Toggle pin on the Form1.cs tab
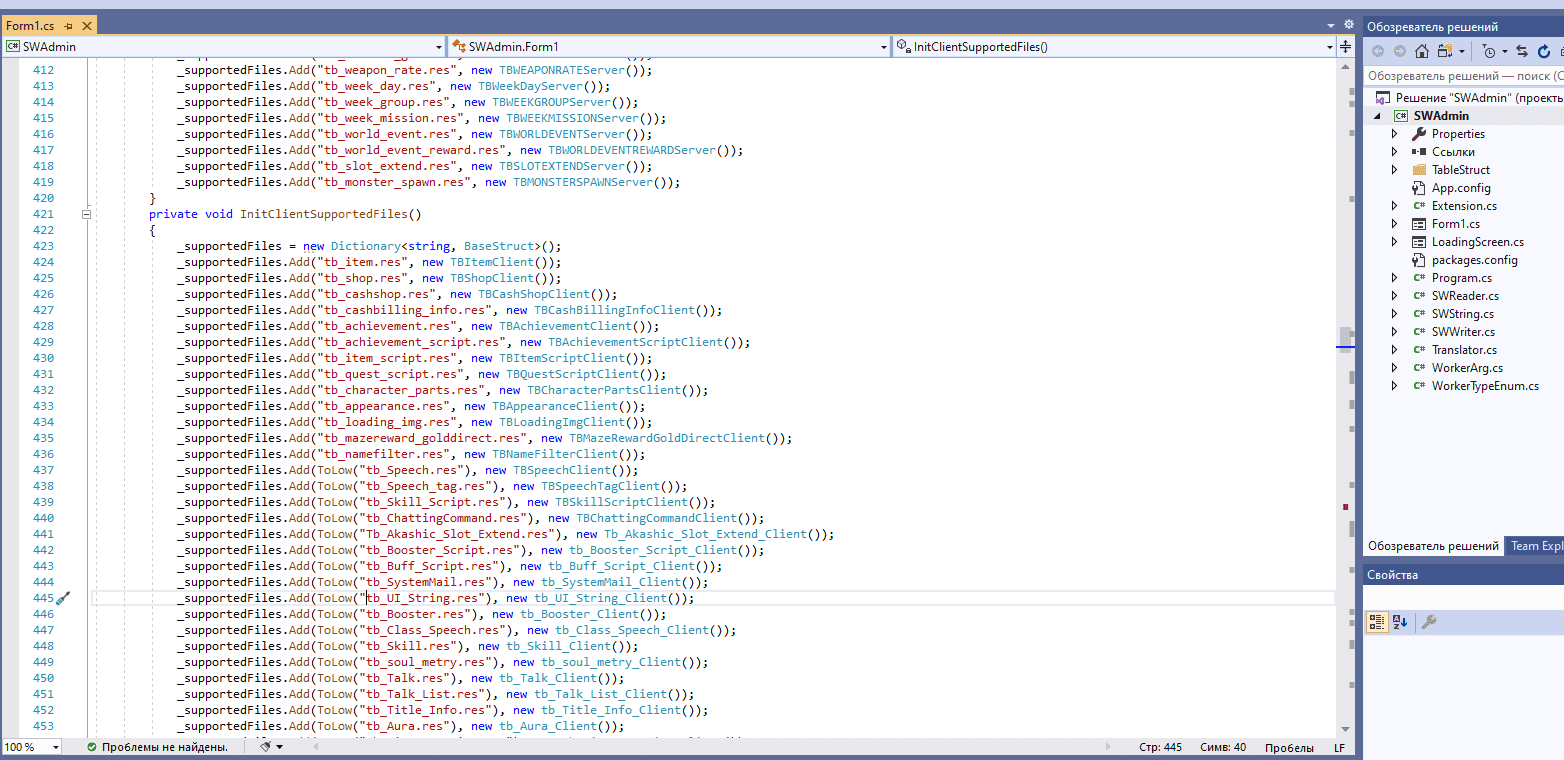 tap(66, 25)
